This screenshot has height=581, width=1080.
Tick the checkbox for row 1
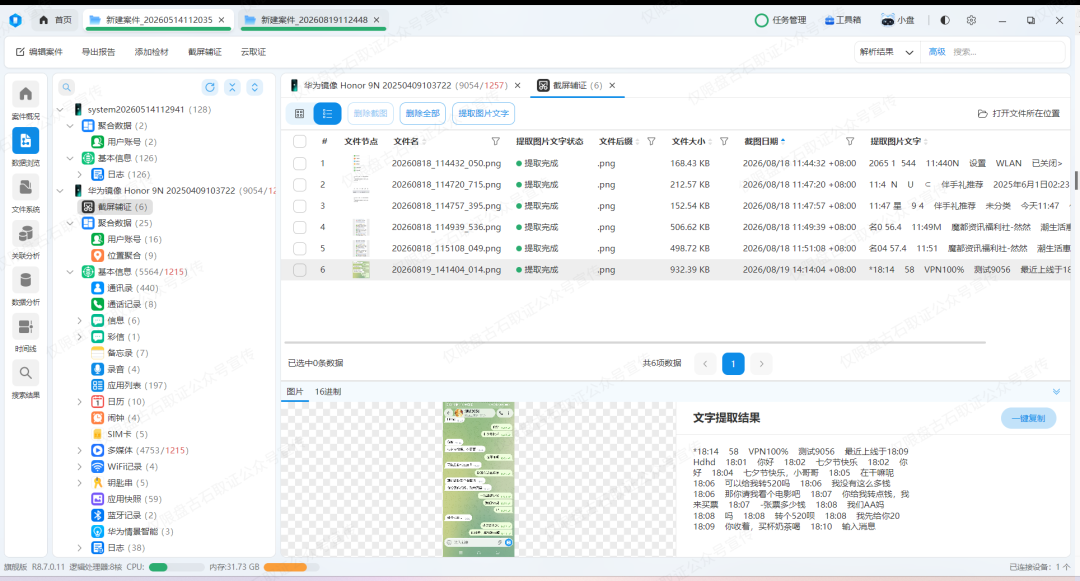tap(300, 164)
